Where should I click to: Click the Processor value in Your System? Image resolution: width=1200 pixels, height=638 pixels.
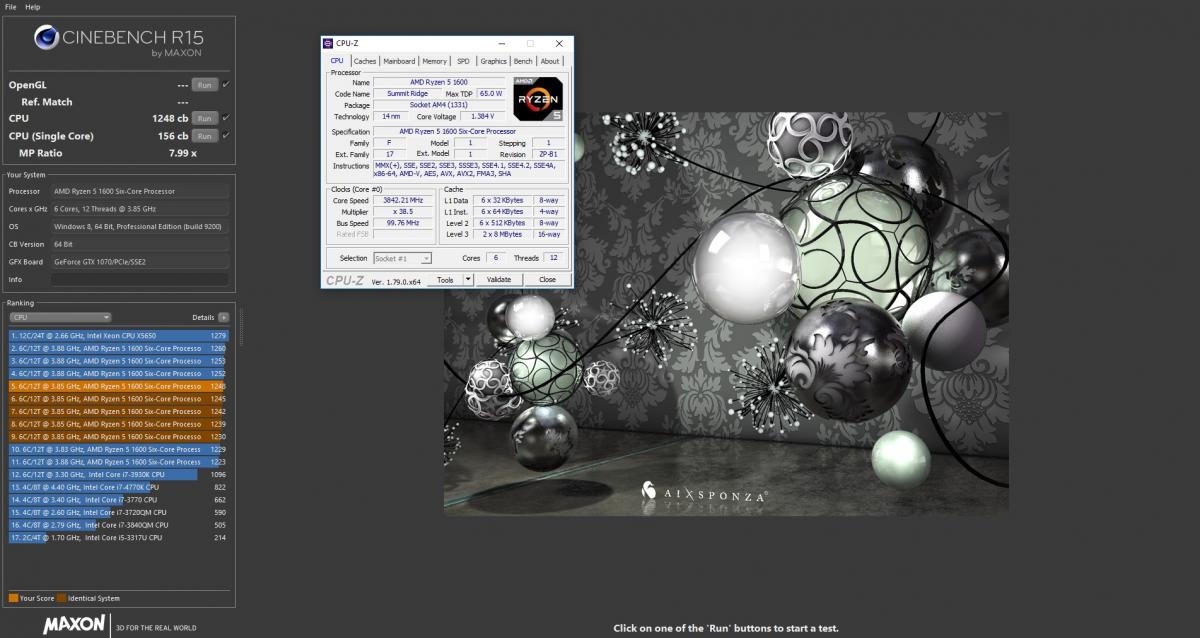140,191
